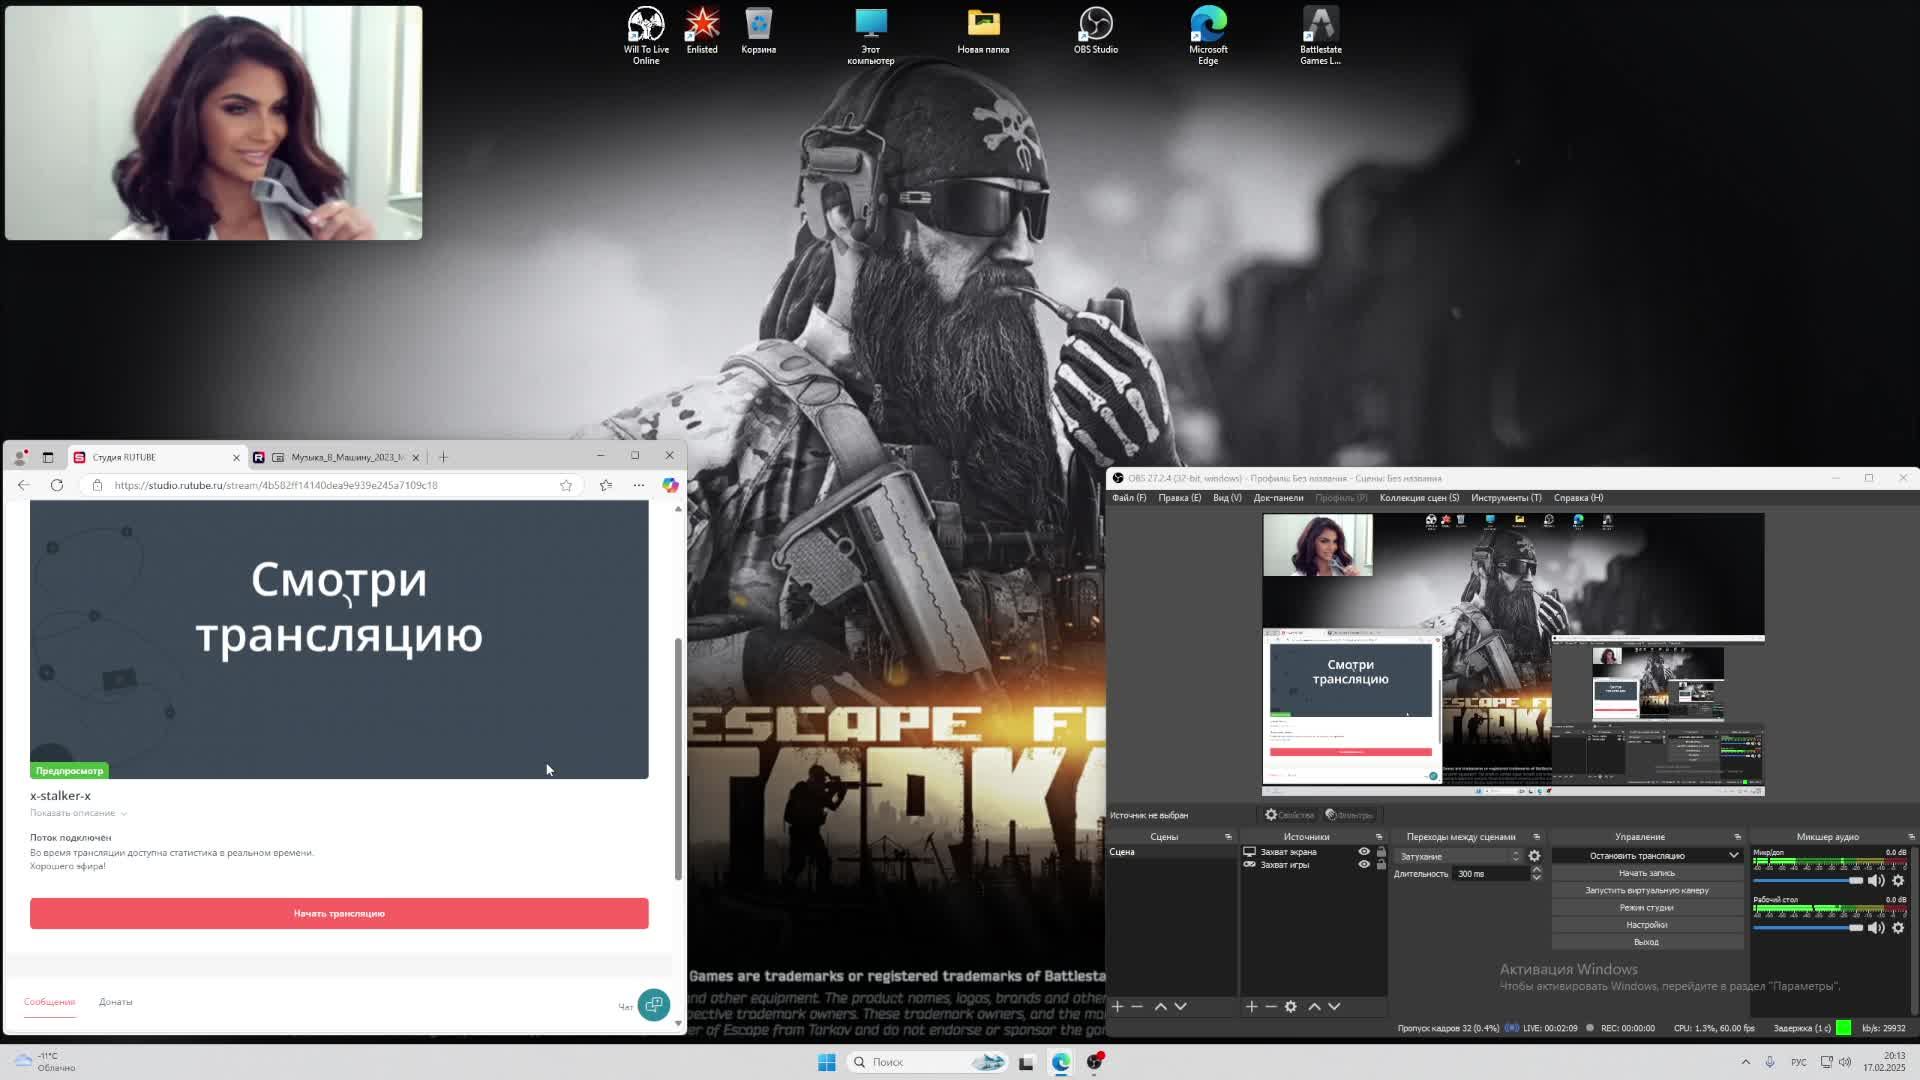The width and height of the screenshot is (1920, 1080).
Task: Open the OBS Правка (E) menu
Action: pyautogui.click(x=1179, y=498)
